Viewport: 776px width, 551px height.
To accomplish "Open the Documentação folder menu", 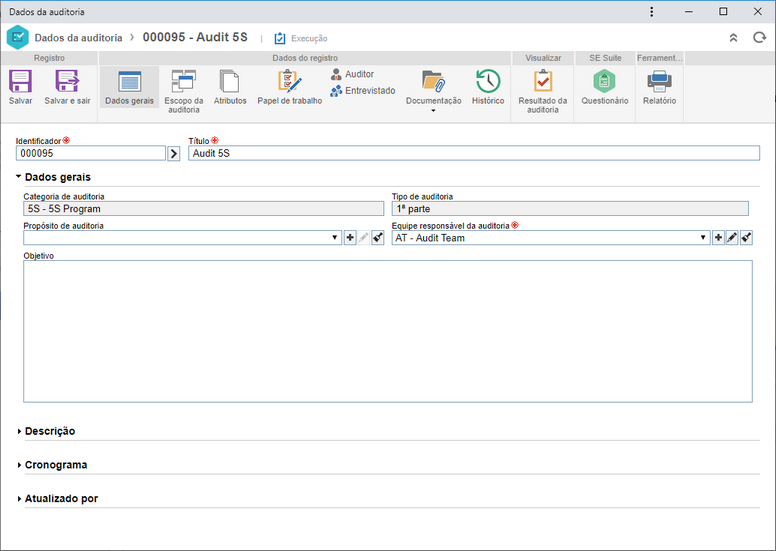I will [434, 91].
